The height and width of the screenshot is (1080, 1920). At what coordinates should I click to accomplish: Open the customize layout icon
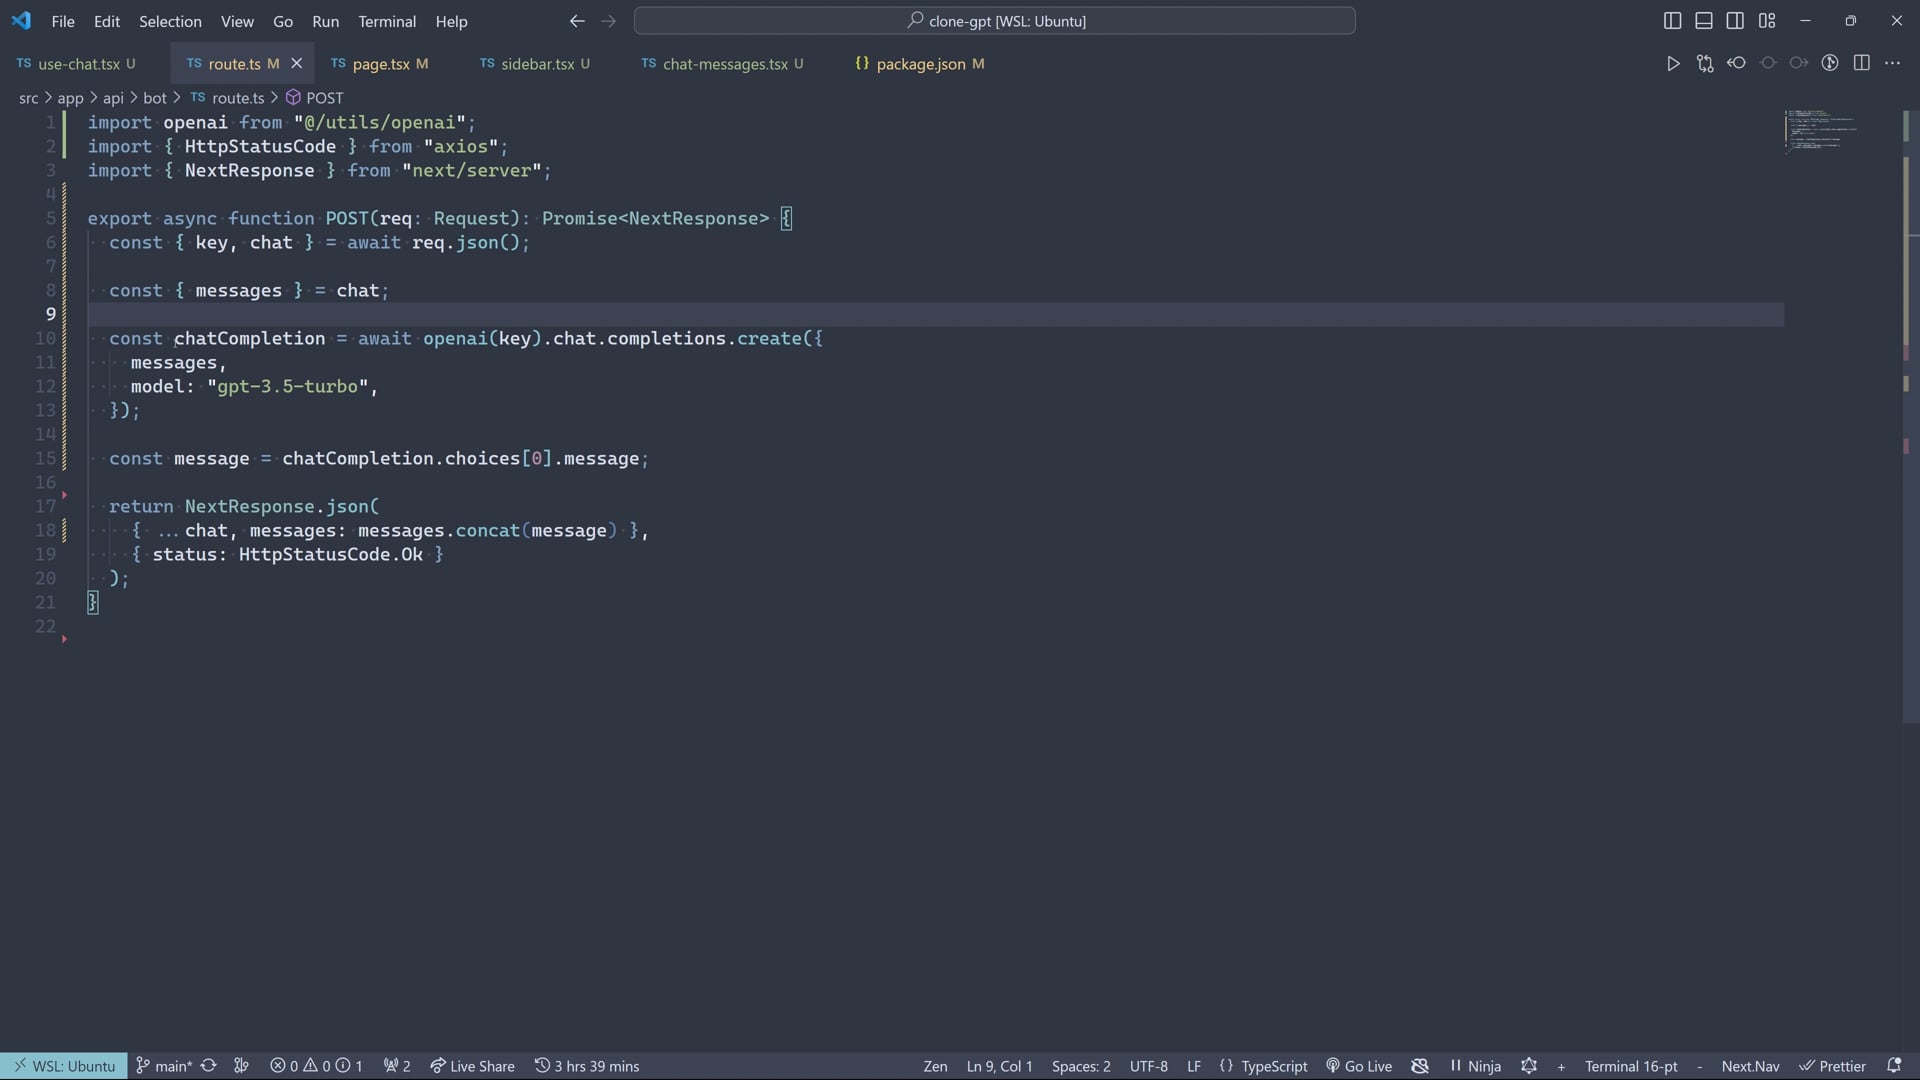pos(1767,21)
